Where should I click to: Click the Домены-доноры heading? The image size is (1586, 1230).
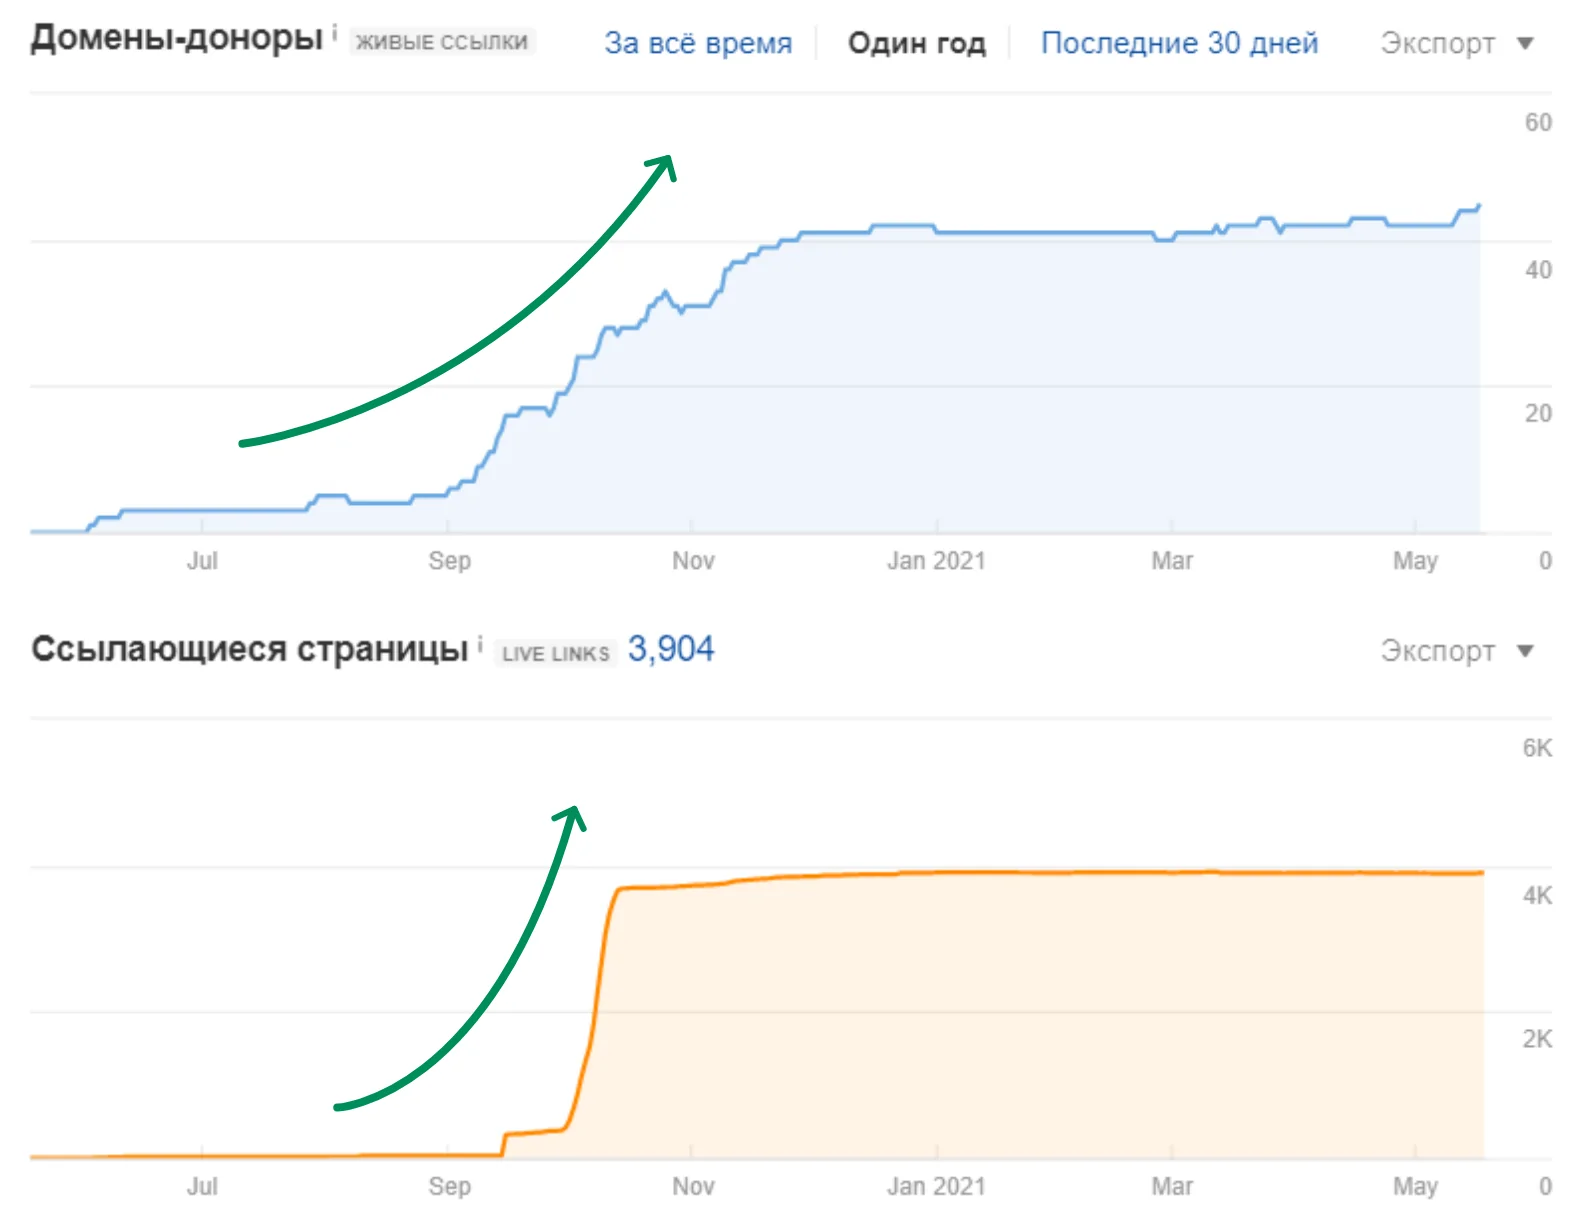coord(177,38)
